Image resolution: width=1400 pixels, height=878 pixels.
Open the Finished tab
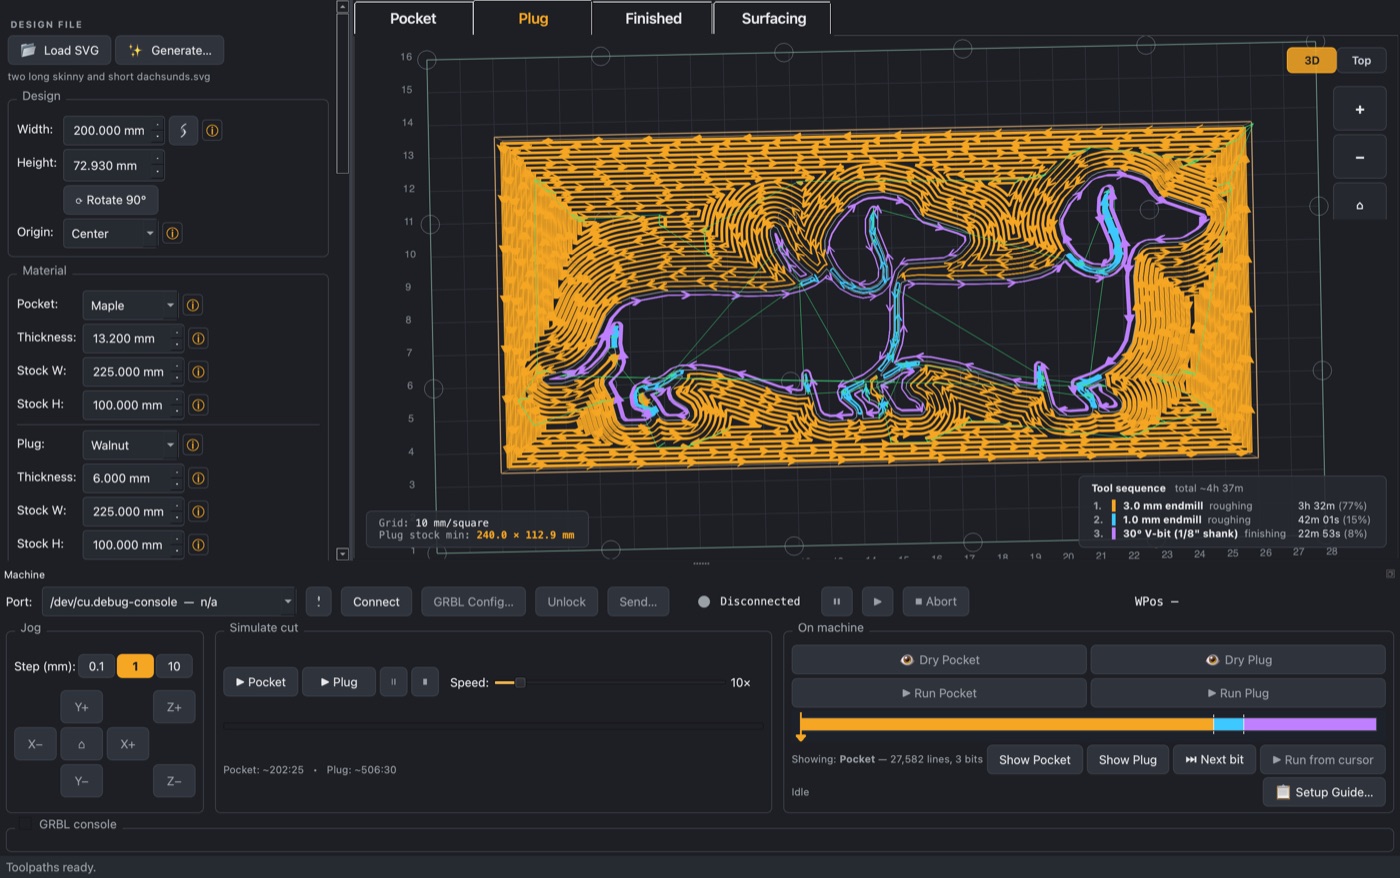pyautogui.click(x=653, y=18)
